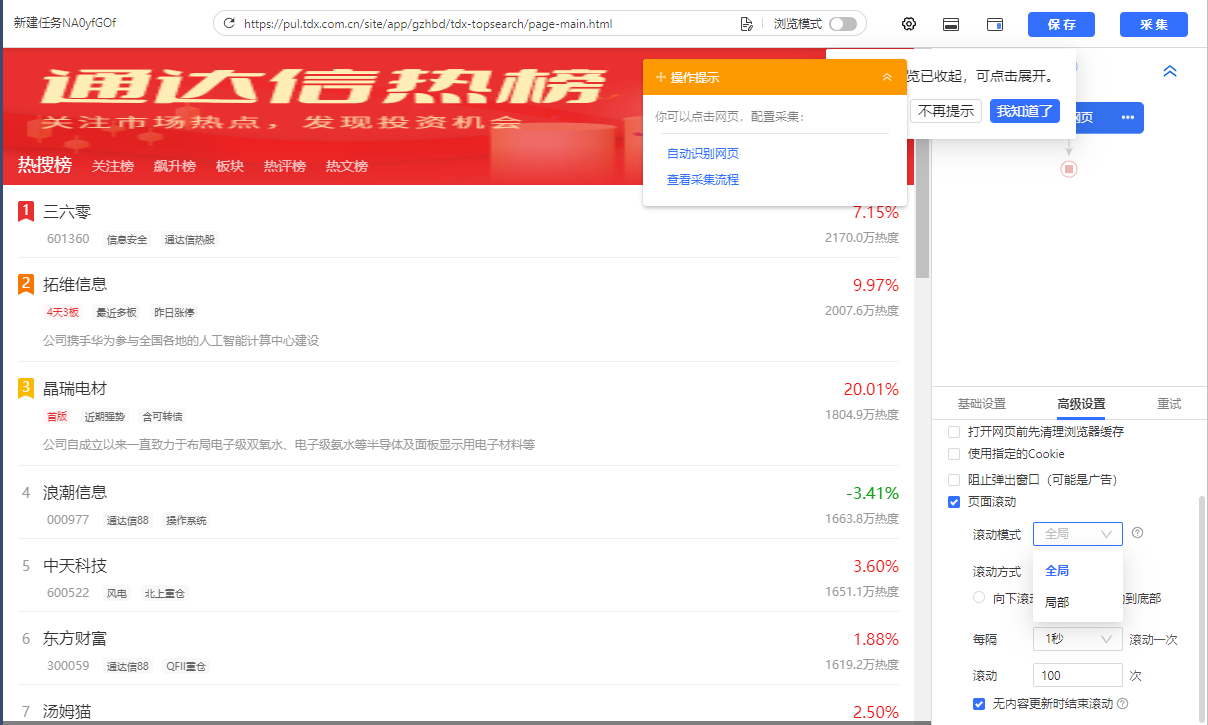Image resolution: width=1208 pixels, height=725 pixels.
Task: Click the rank 1 badge for 三六零
Action: click(26, 212)
